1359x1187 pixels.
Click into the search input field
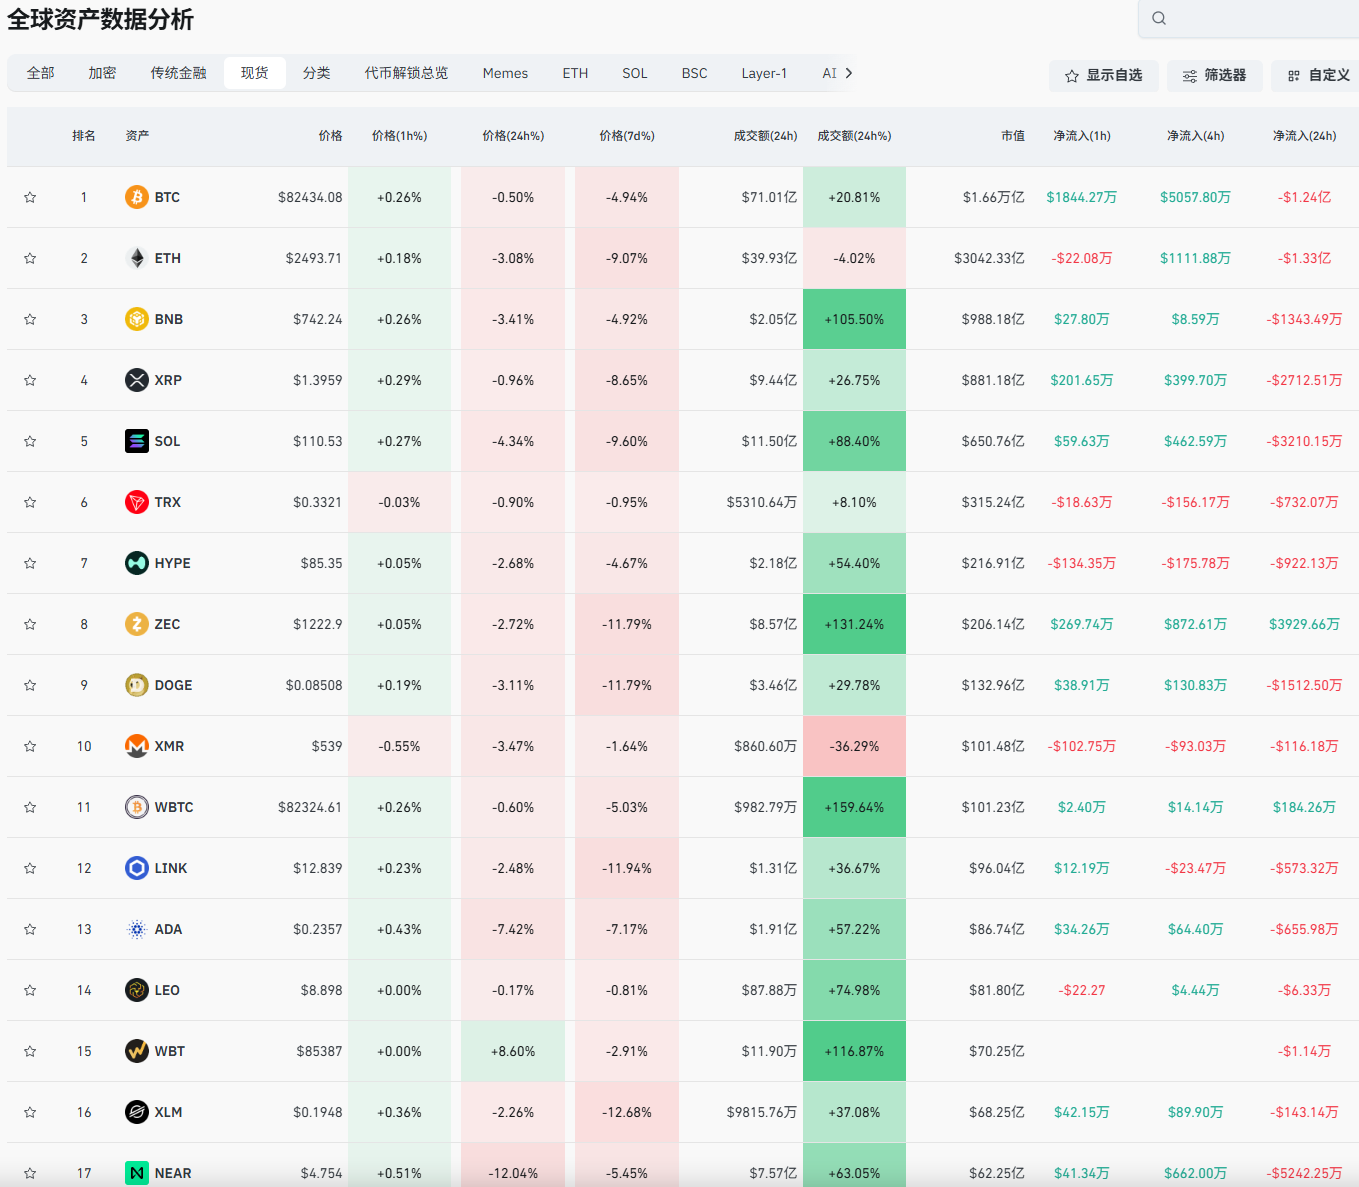pos(1255,18)
